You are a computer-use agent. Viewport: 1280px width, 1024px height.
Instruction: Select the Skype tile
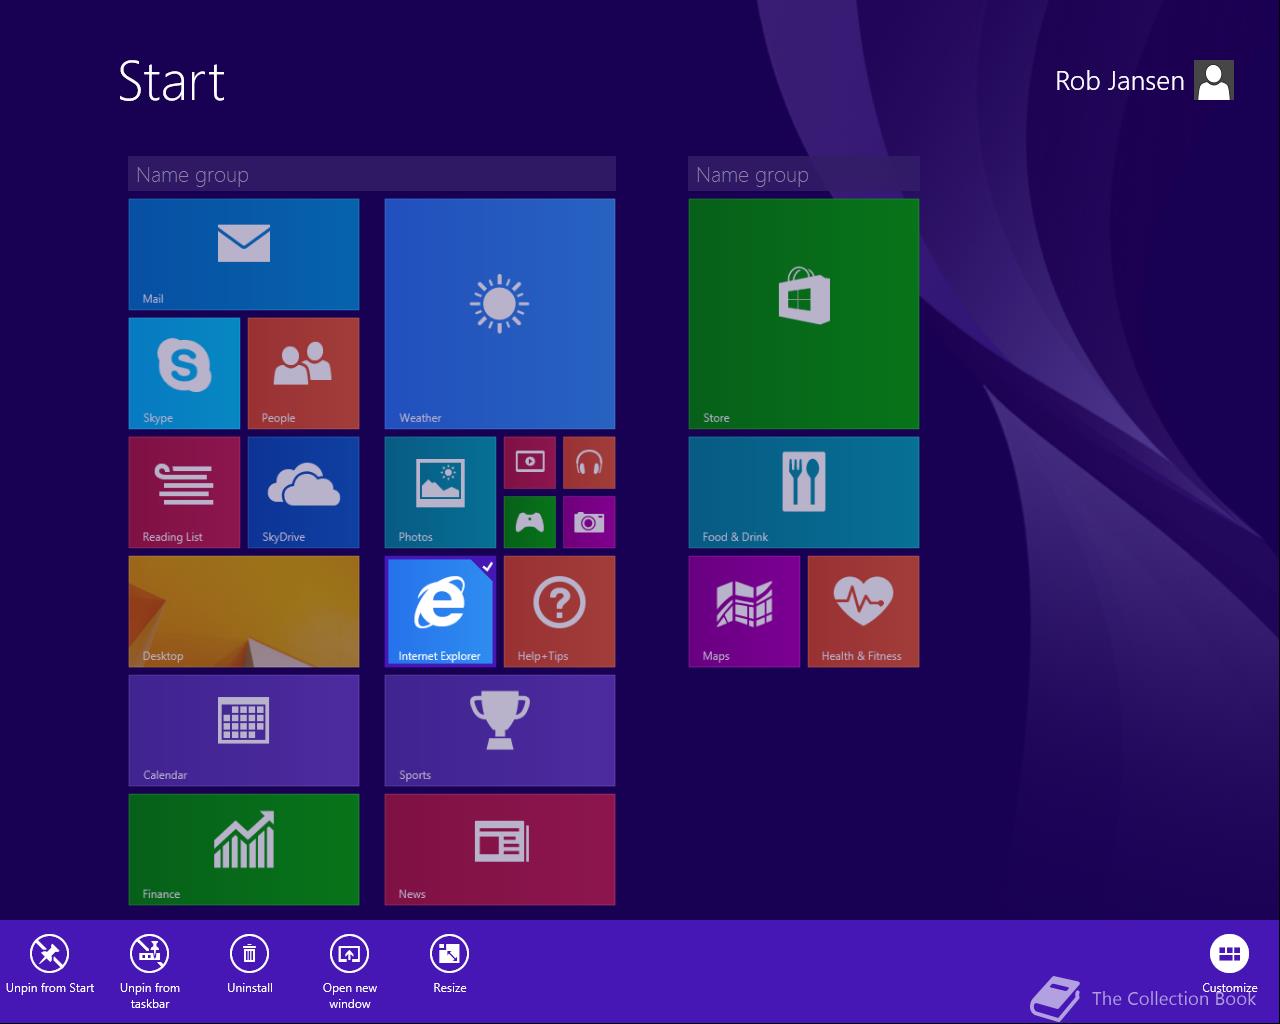pyautogui.click(x=184, y=373)
